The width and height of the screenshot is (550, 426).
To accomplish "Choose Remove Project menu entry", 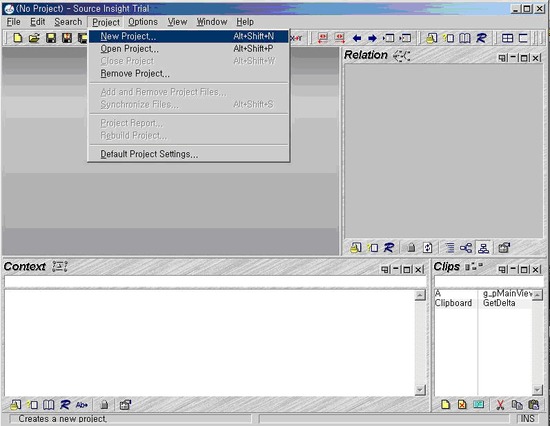I will pos(188,74).
